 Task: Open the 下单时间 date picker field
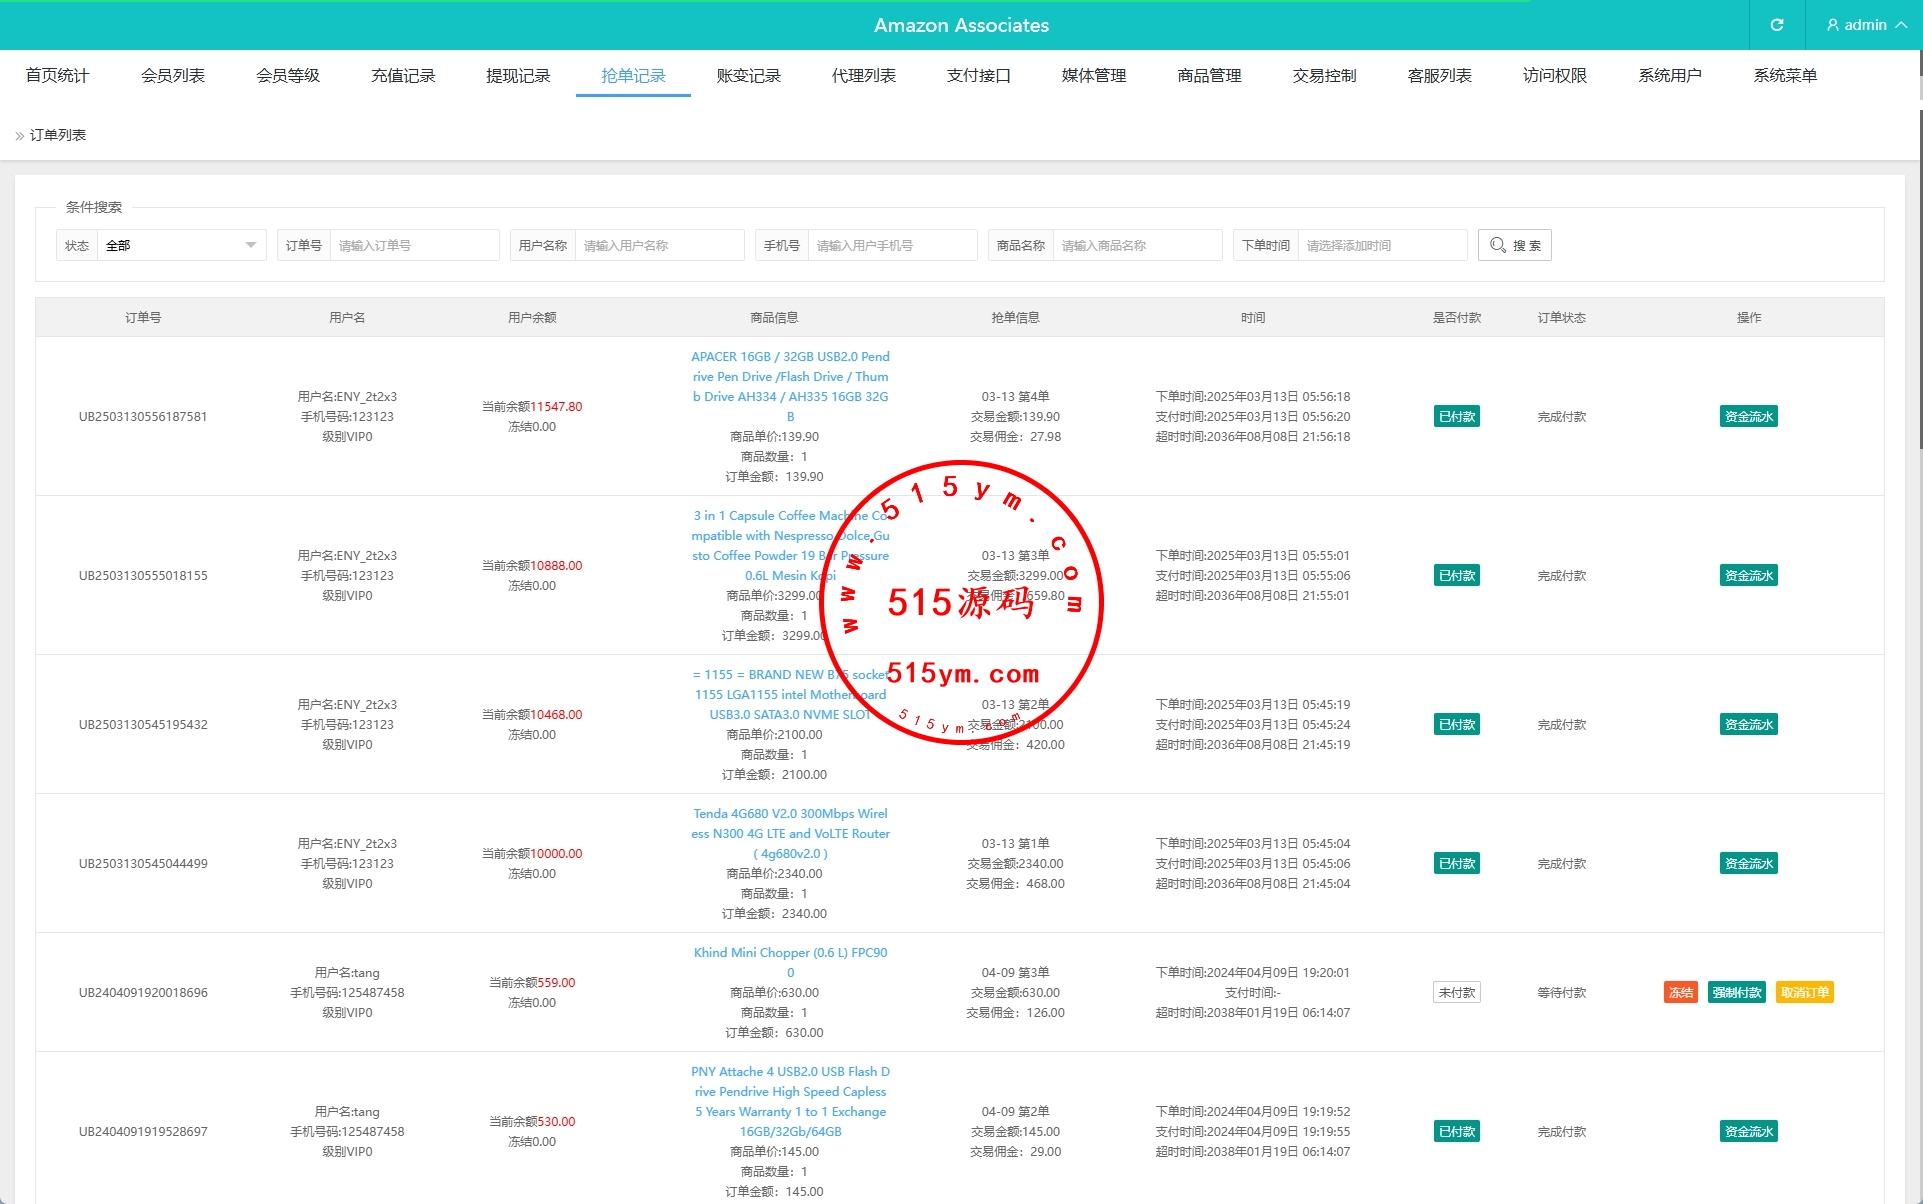pos(1381,245)
